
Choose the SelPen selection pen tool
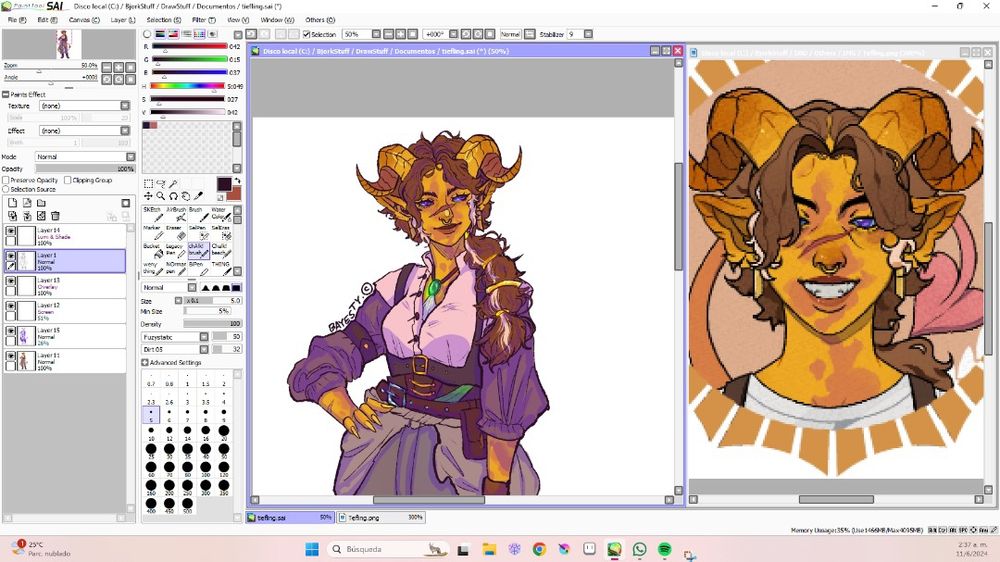[x=198, y=232]
